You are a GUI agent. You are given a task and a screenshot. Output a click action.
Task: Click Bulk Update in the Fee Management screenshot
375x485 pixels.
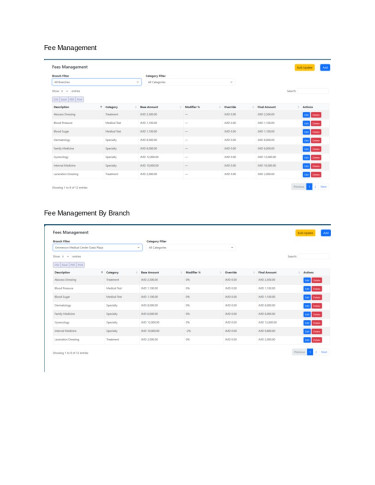coord(304,67)
